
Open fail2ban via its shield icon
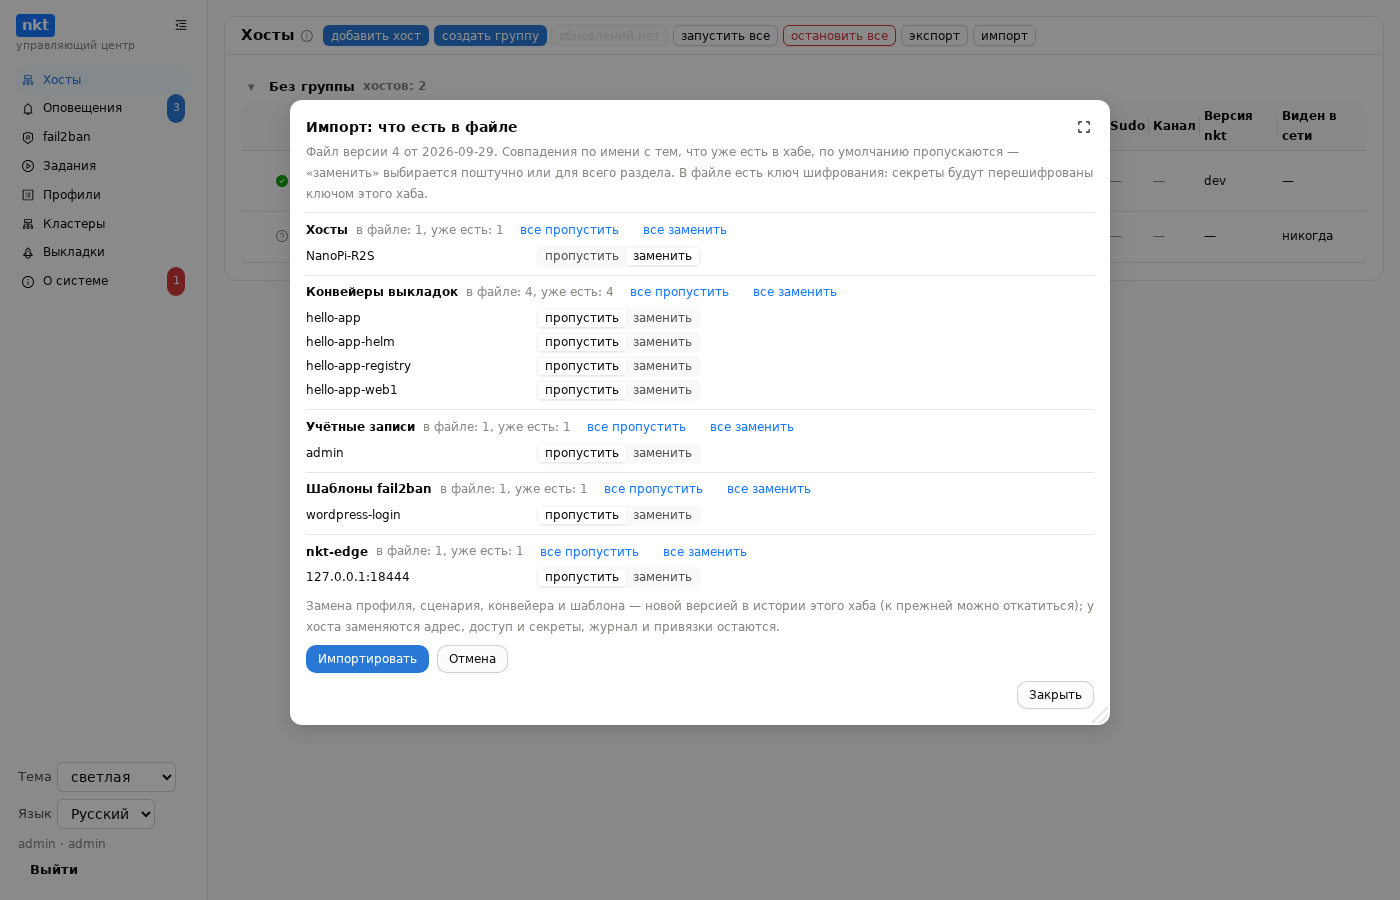point(28,138)
